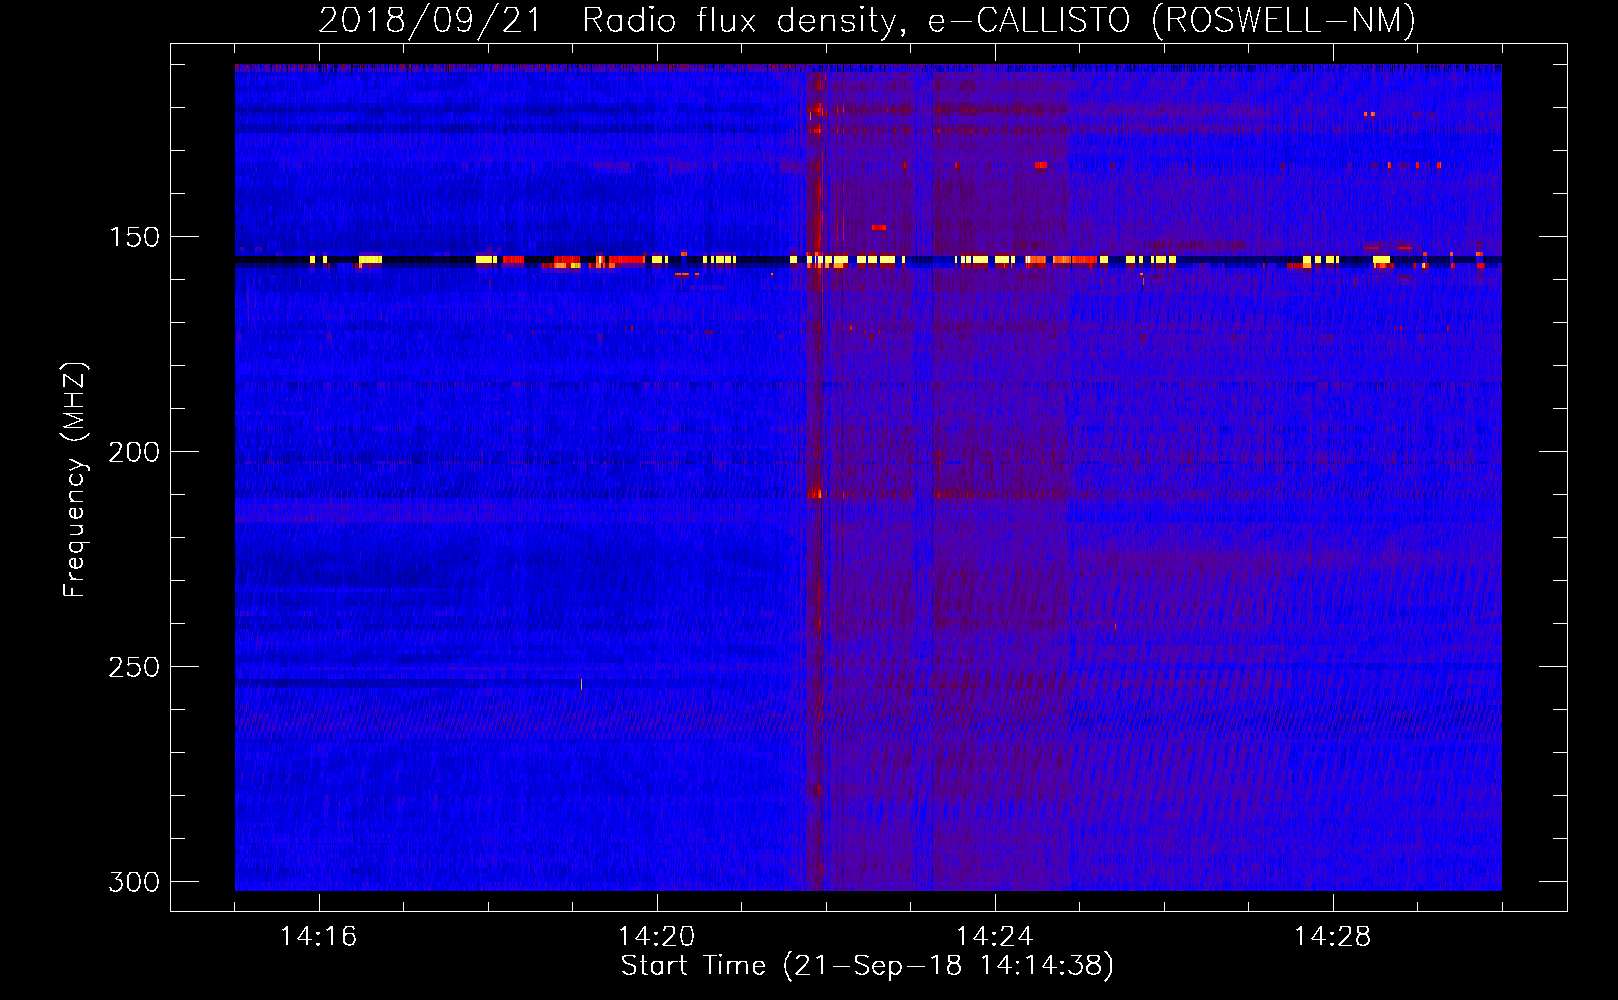Click the '14:20' time tick label
Screen dimensions: 1618x1000
click(656, 936)
